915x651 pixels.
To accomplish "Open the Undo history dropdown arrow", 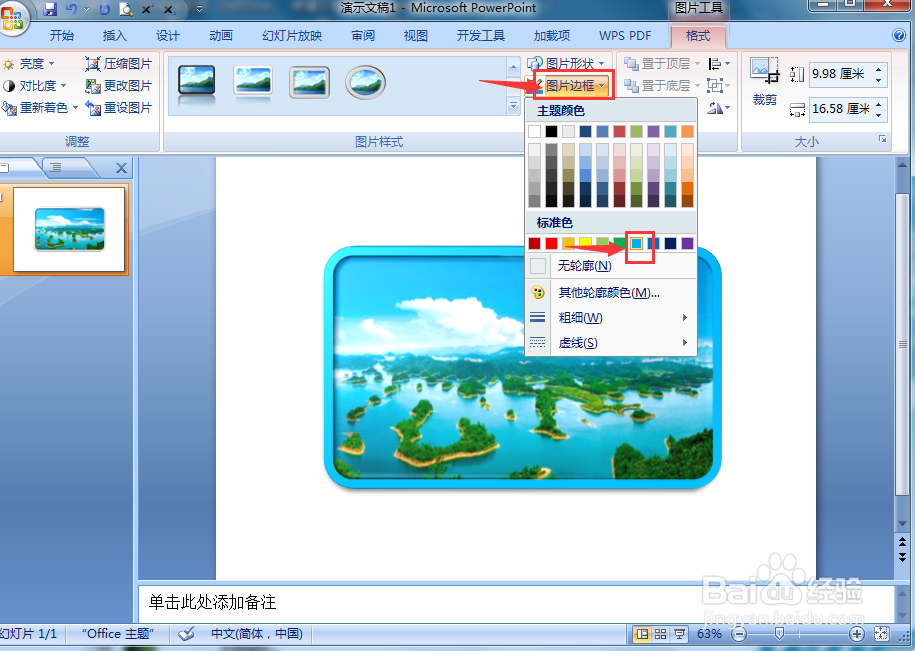I will coord(86,9).
